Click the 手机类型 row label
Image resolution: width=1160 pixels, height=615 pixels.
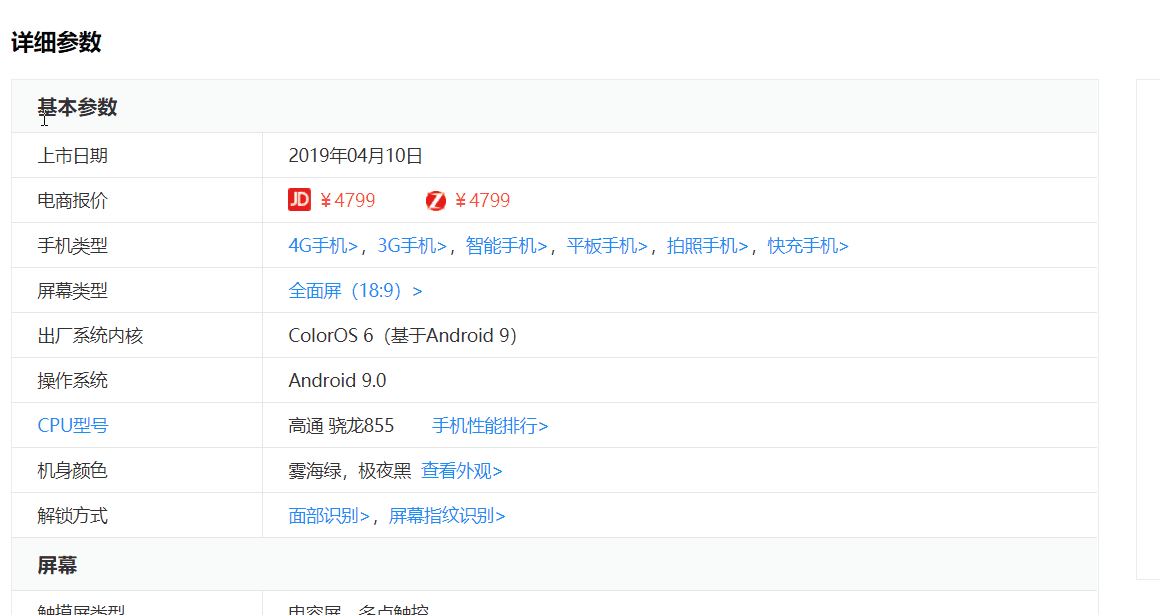click(x=72, y=246)
